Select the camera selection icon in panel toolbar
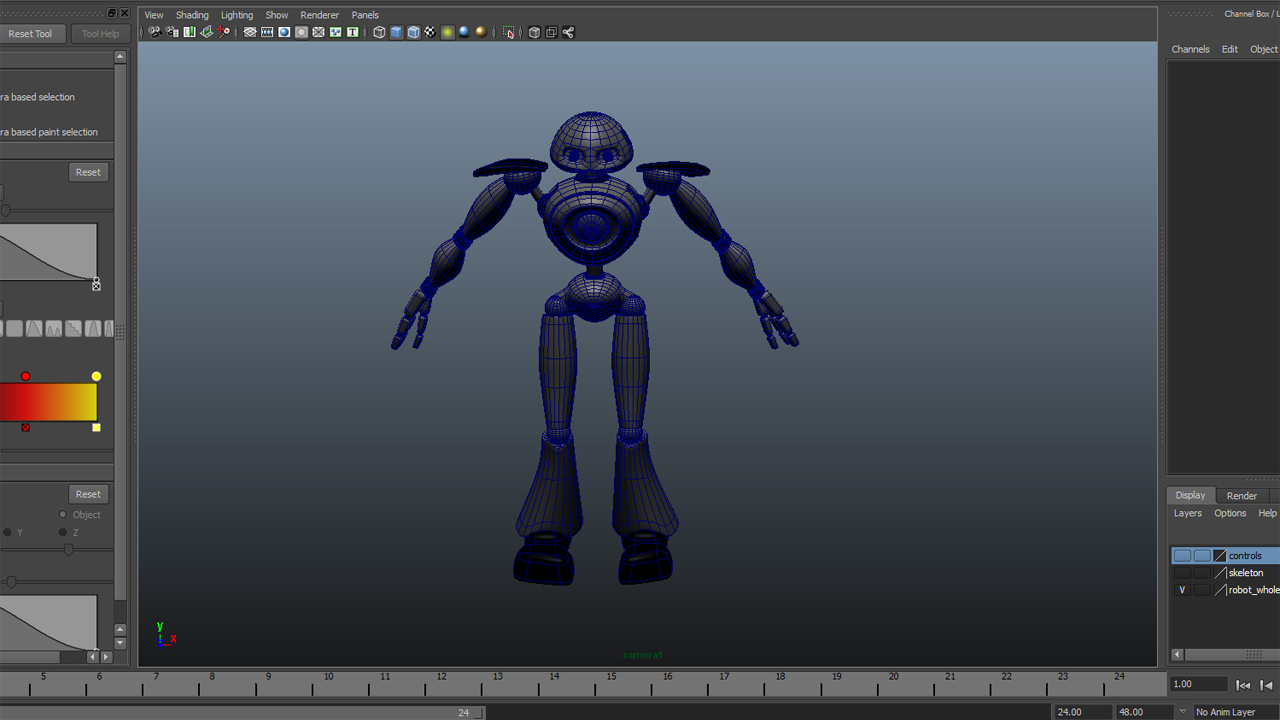This screenshot has height=720, width=1280. [x=153, y=32]
